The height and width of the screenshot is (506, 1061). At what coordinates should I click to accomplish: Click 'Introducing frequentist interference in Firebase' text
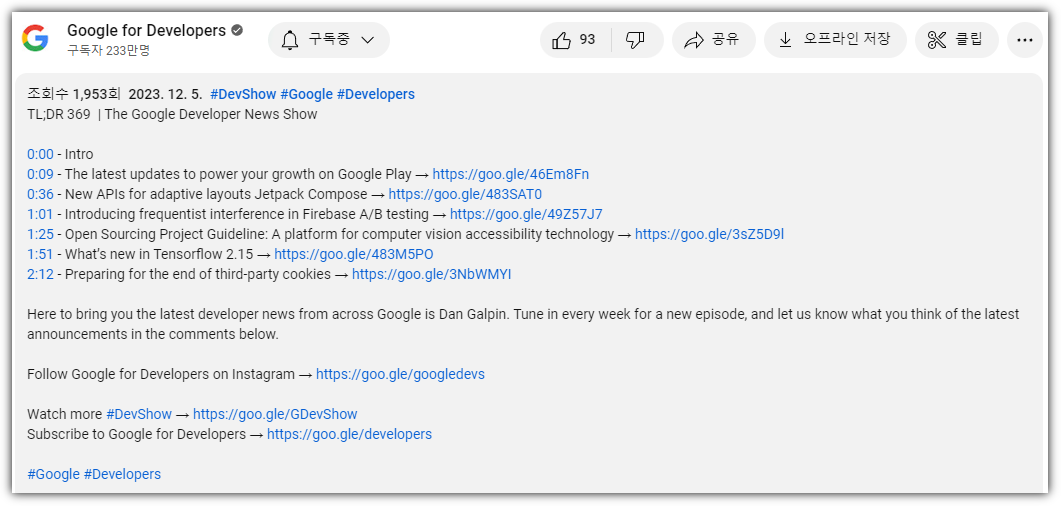[x=246, y=214]
